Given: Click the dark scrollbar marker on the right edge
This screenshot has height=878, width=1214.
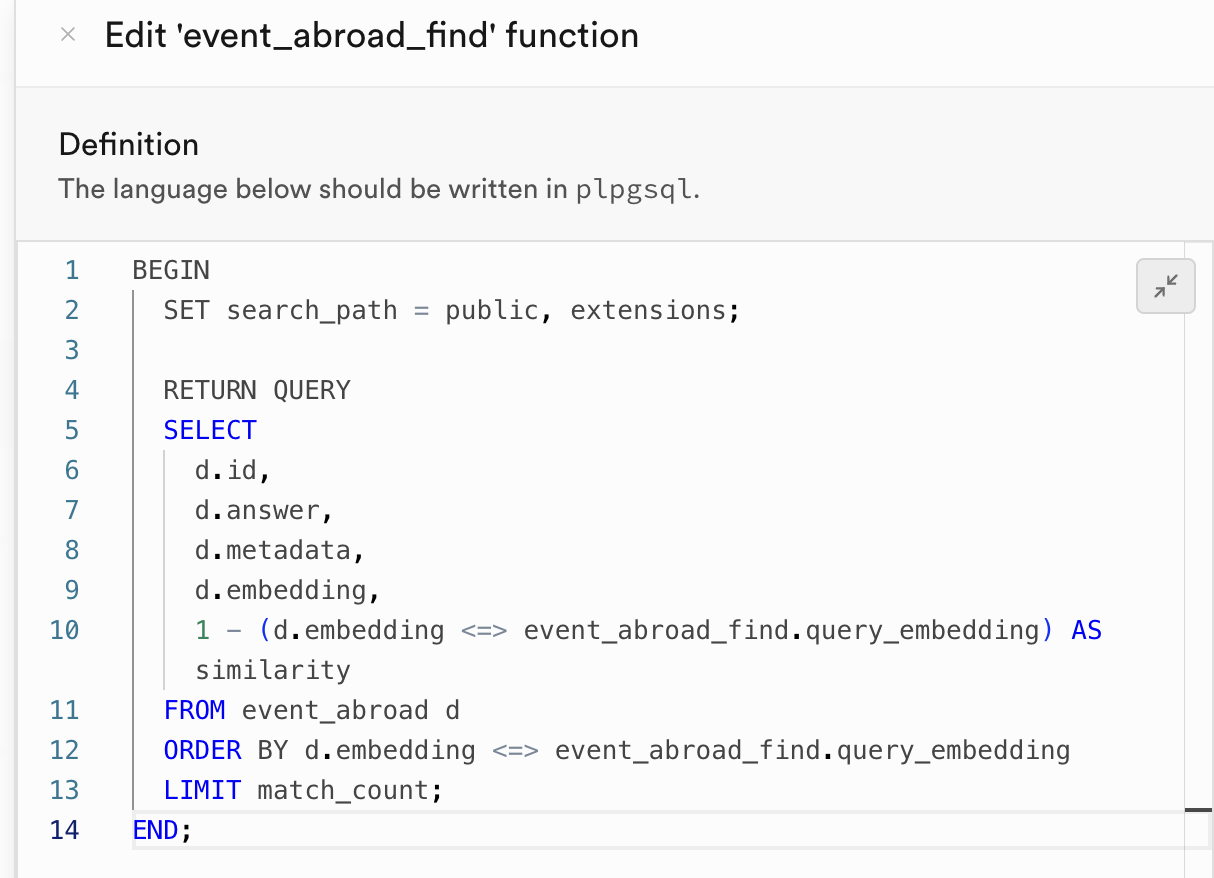Looking at the screenshot, I should coord(1199,812).
